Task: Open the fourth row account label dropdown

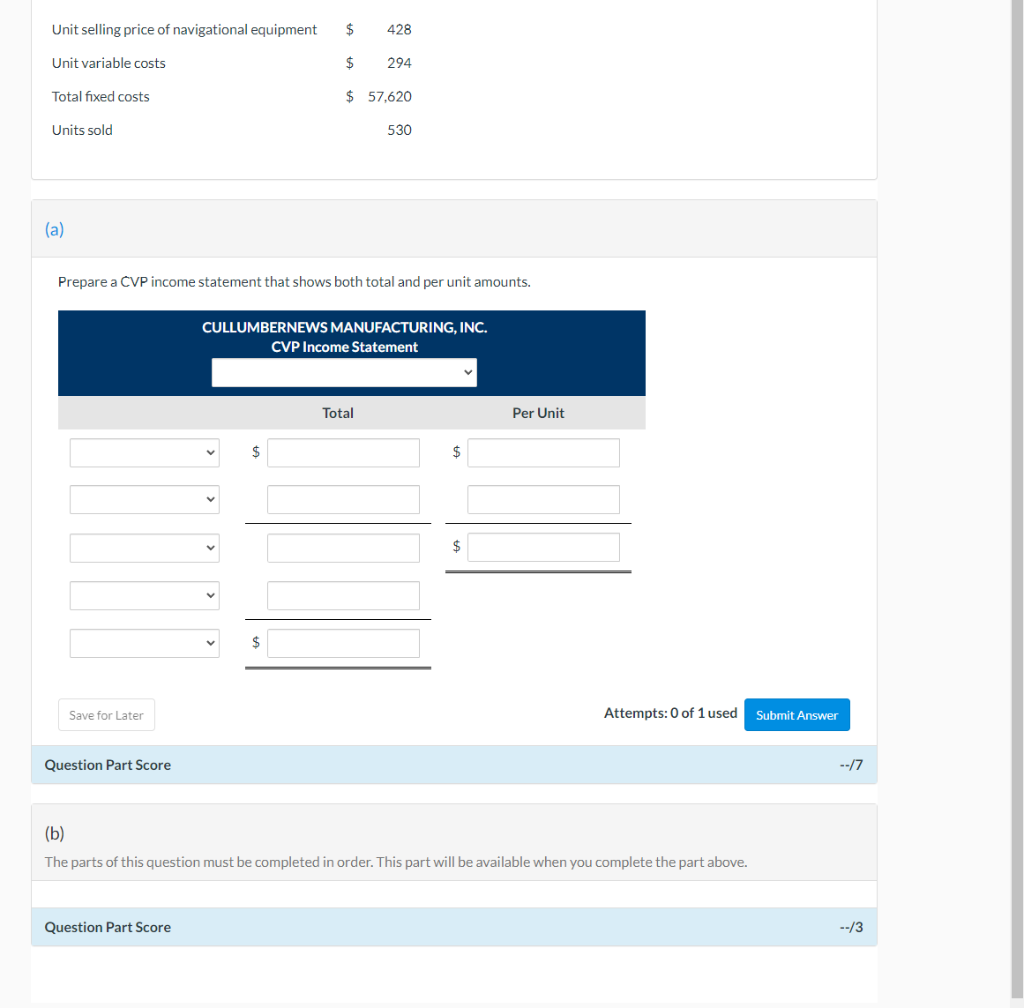Action: point(144,595)
